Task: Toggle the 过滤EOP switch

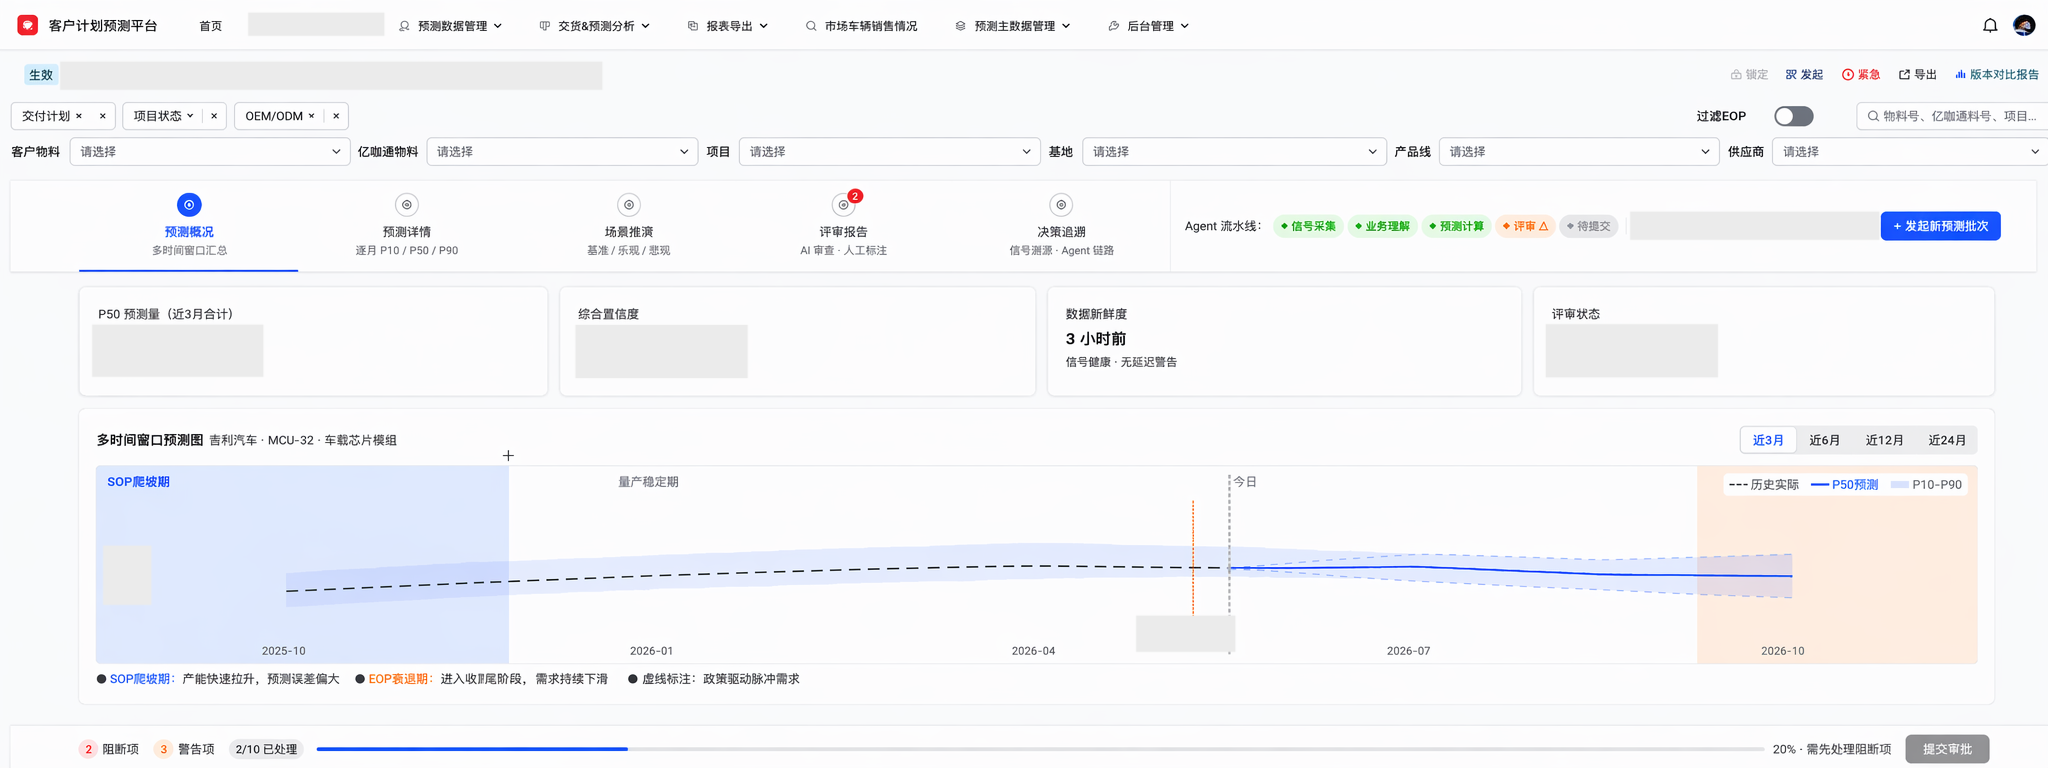Action: (x=1794, y=116)
